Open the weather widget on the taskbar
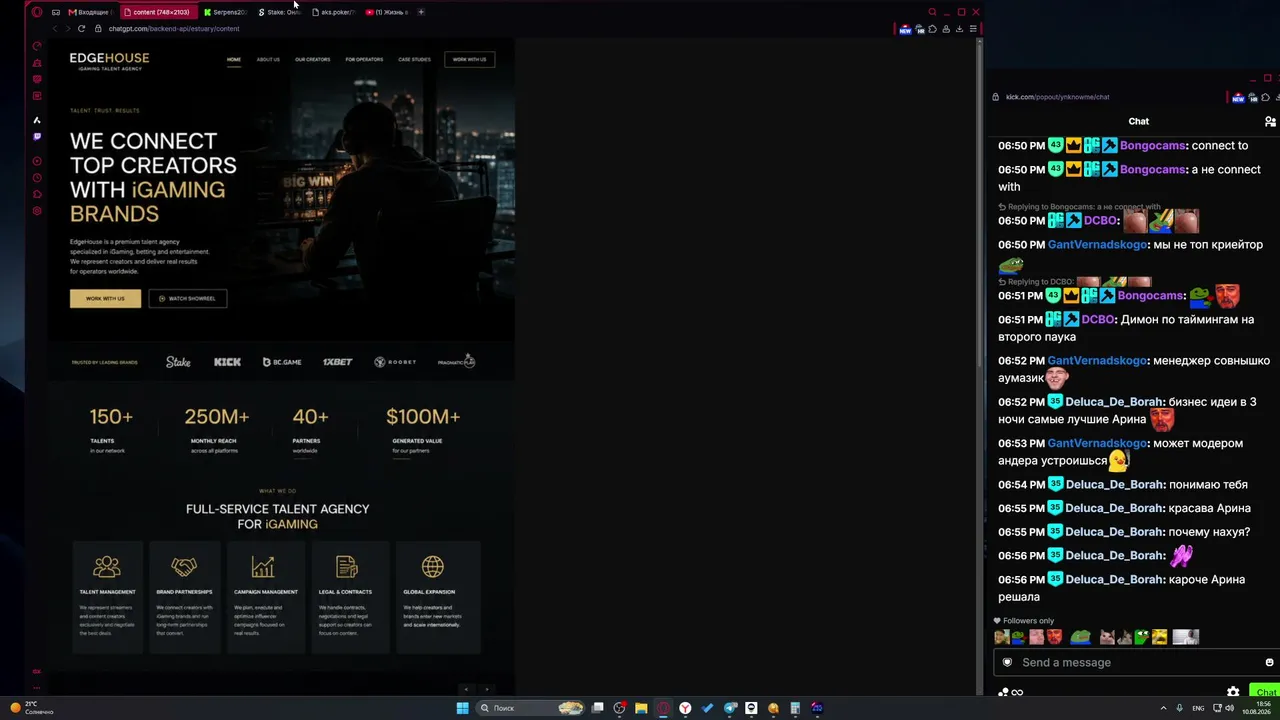The height and width of the screenshot is (720, 1280). (x=32, y=708)
